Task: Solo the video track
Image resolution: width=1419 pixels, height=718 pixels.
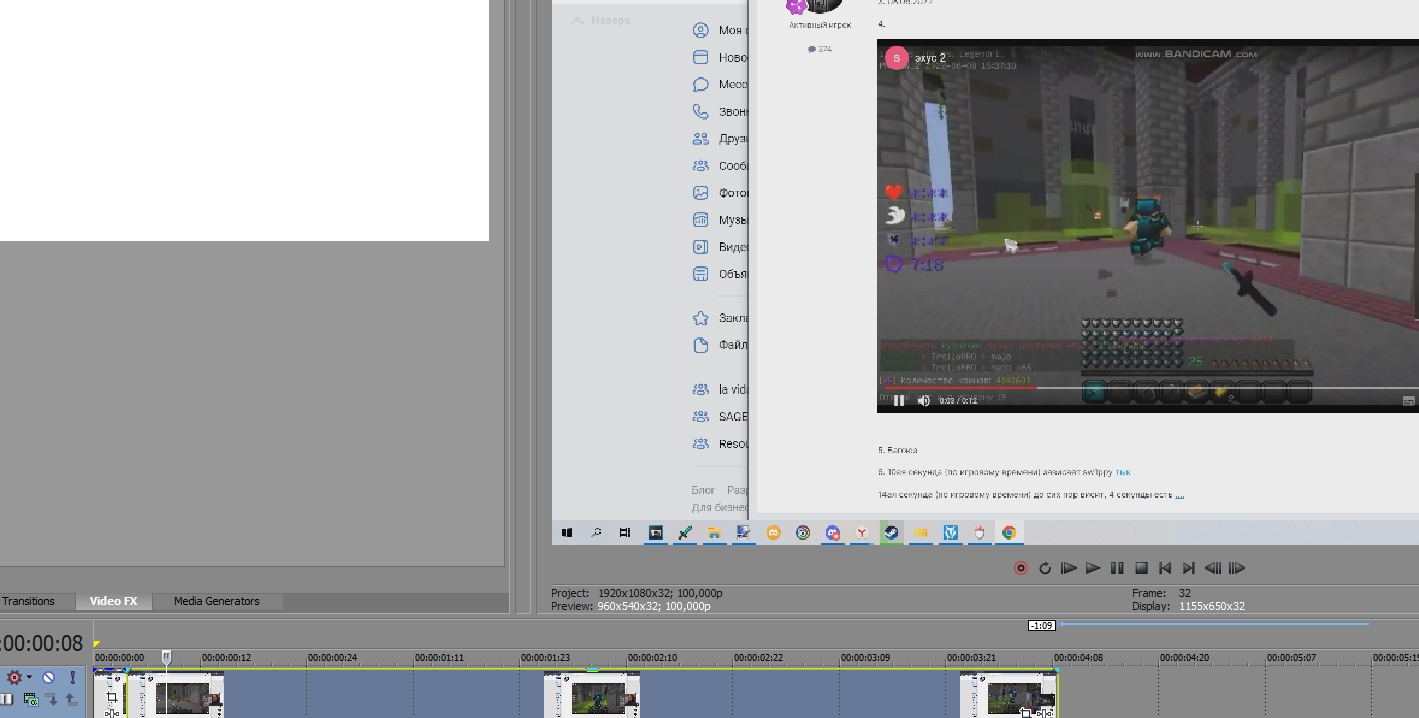Action: (x=72, y=678)
